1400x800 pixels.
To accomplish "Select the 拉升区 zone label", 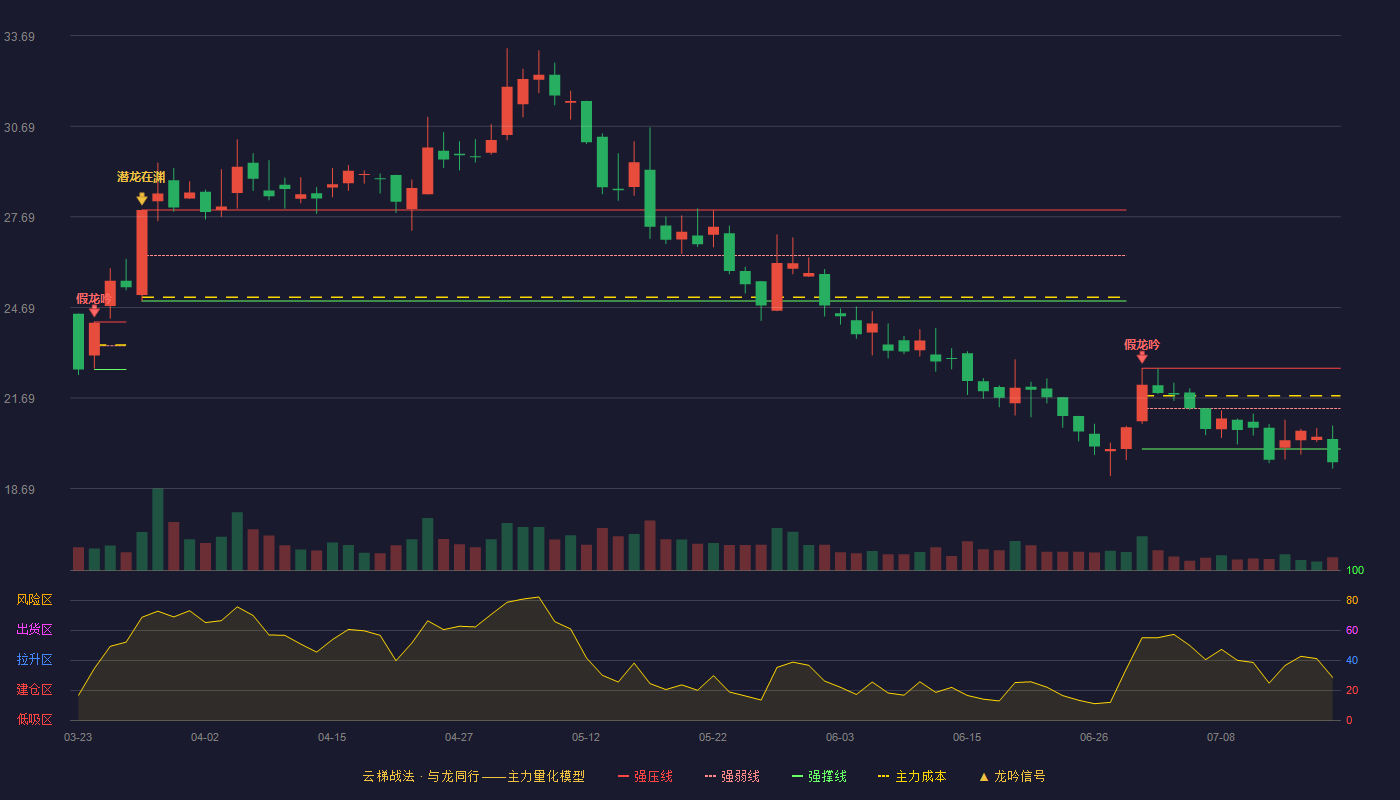I will click(34, 660).
